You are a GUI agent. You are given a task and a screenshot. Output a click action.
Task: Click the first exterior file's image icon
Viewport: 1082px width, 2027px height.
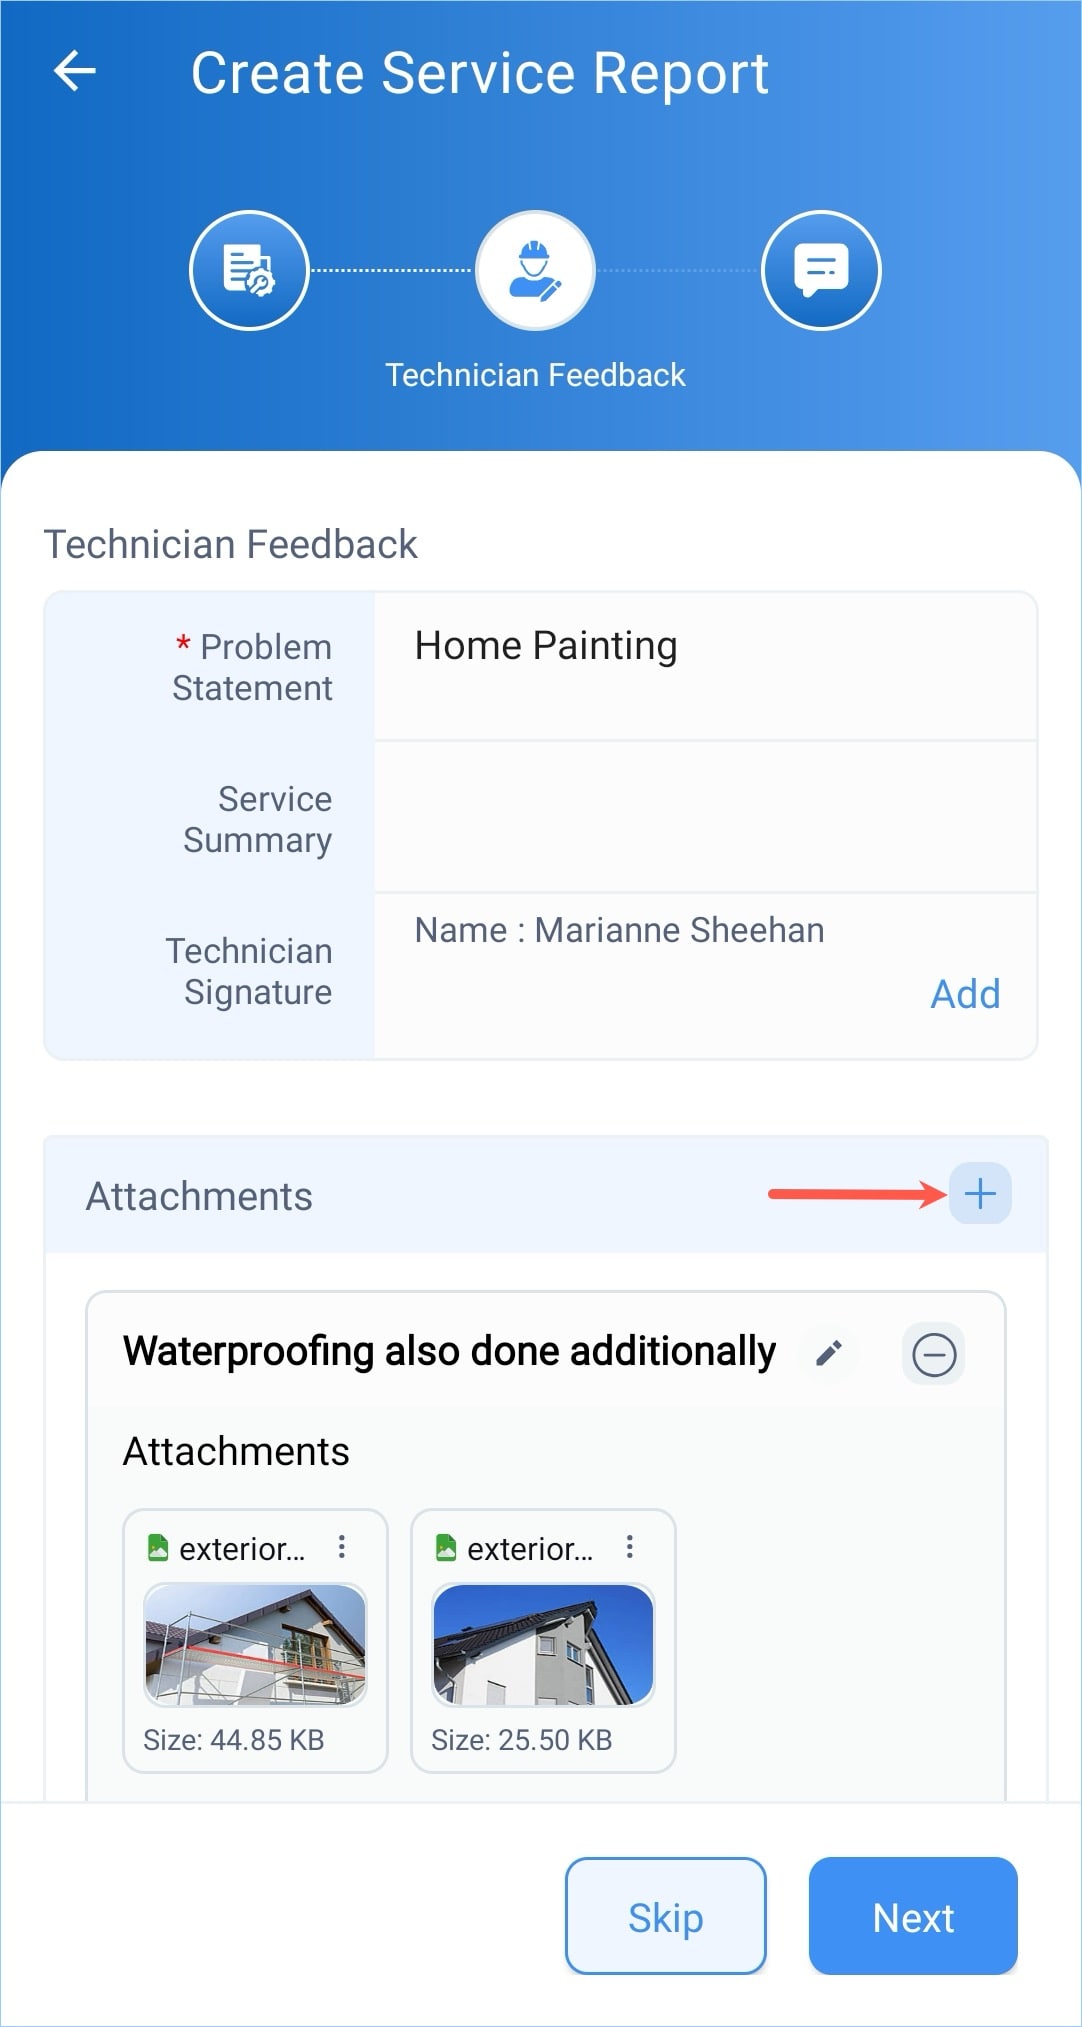tap(158, 1547)
